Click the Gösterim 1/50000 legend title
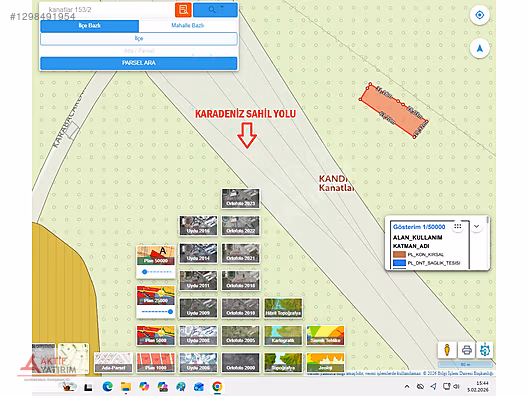Screen dimensions: 528x396 coord(419,227)
